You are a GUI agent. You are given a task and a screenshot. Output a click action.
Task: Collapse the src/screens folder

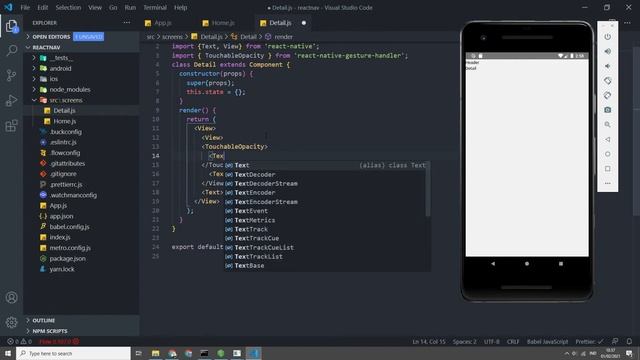(x=81, y=100)
